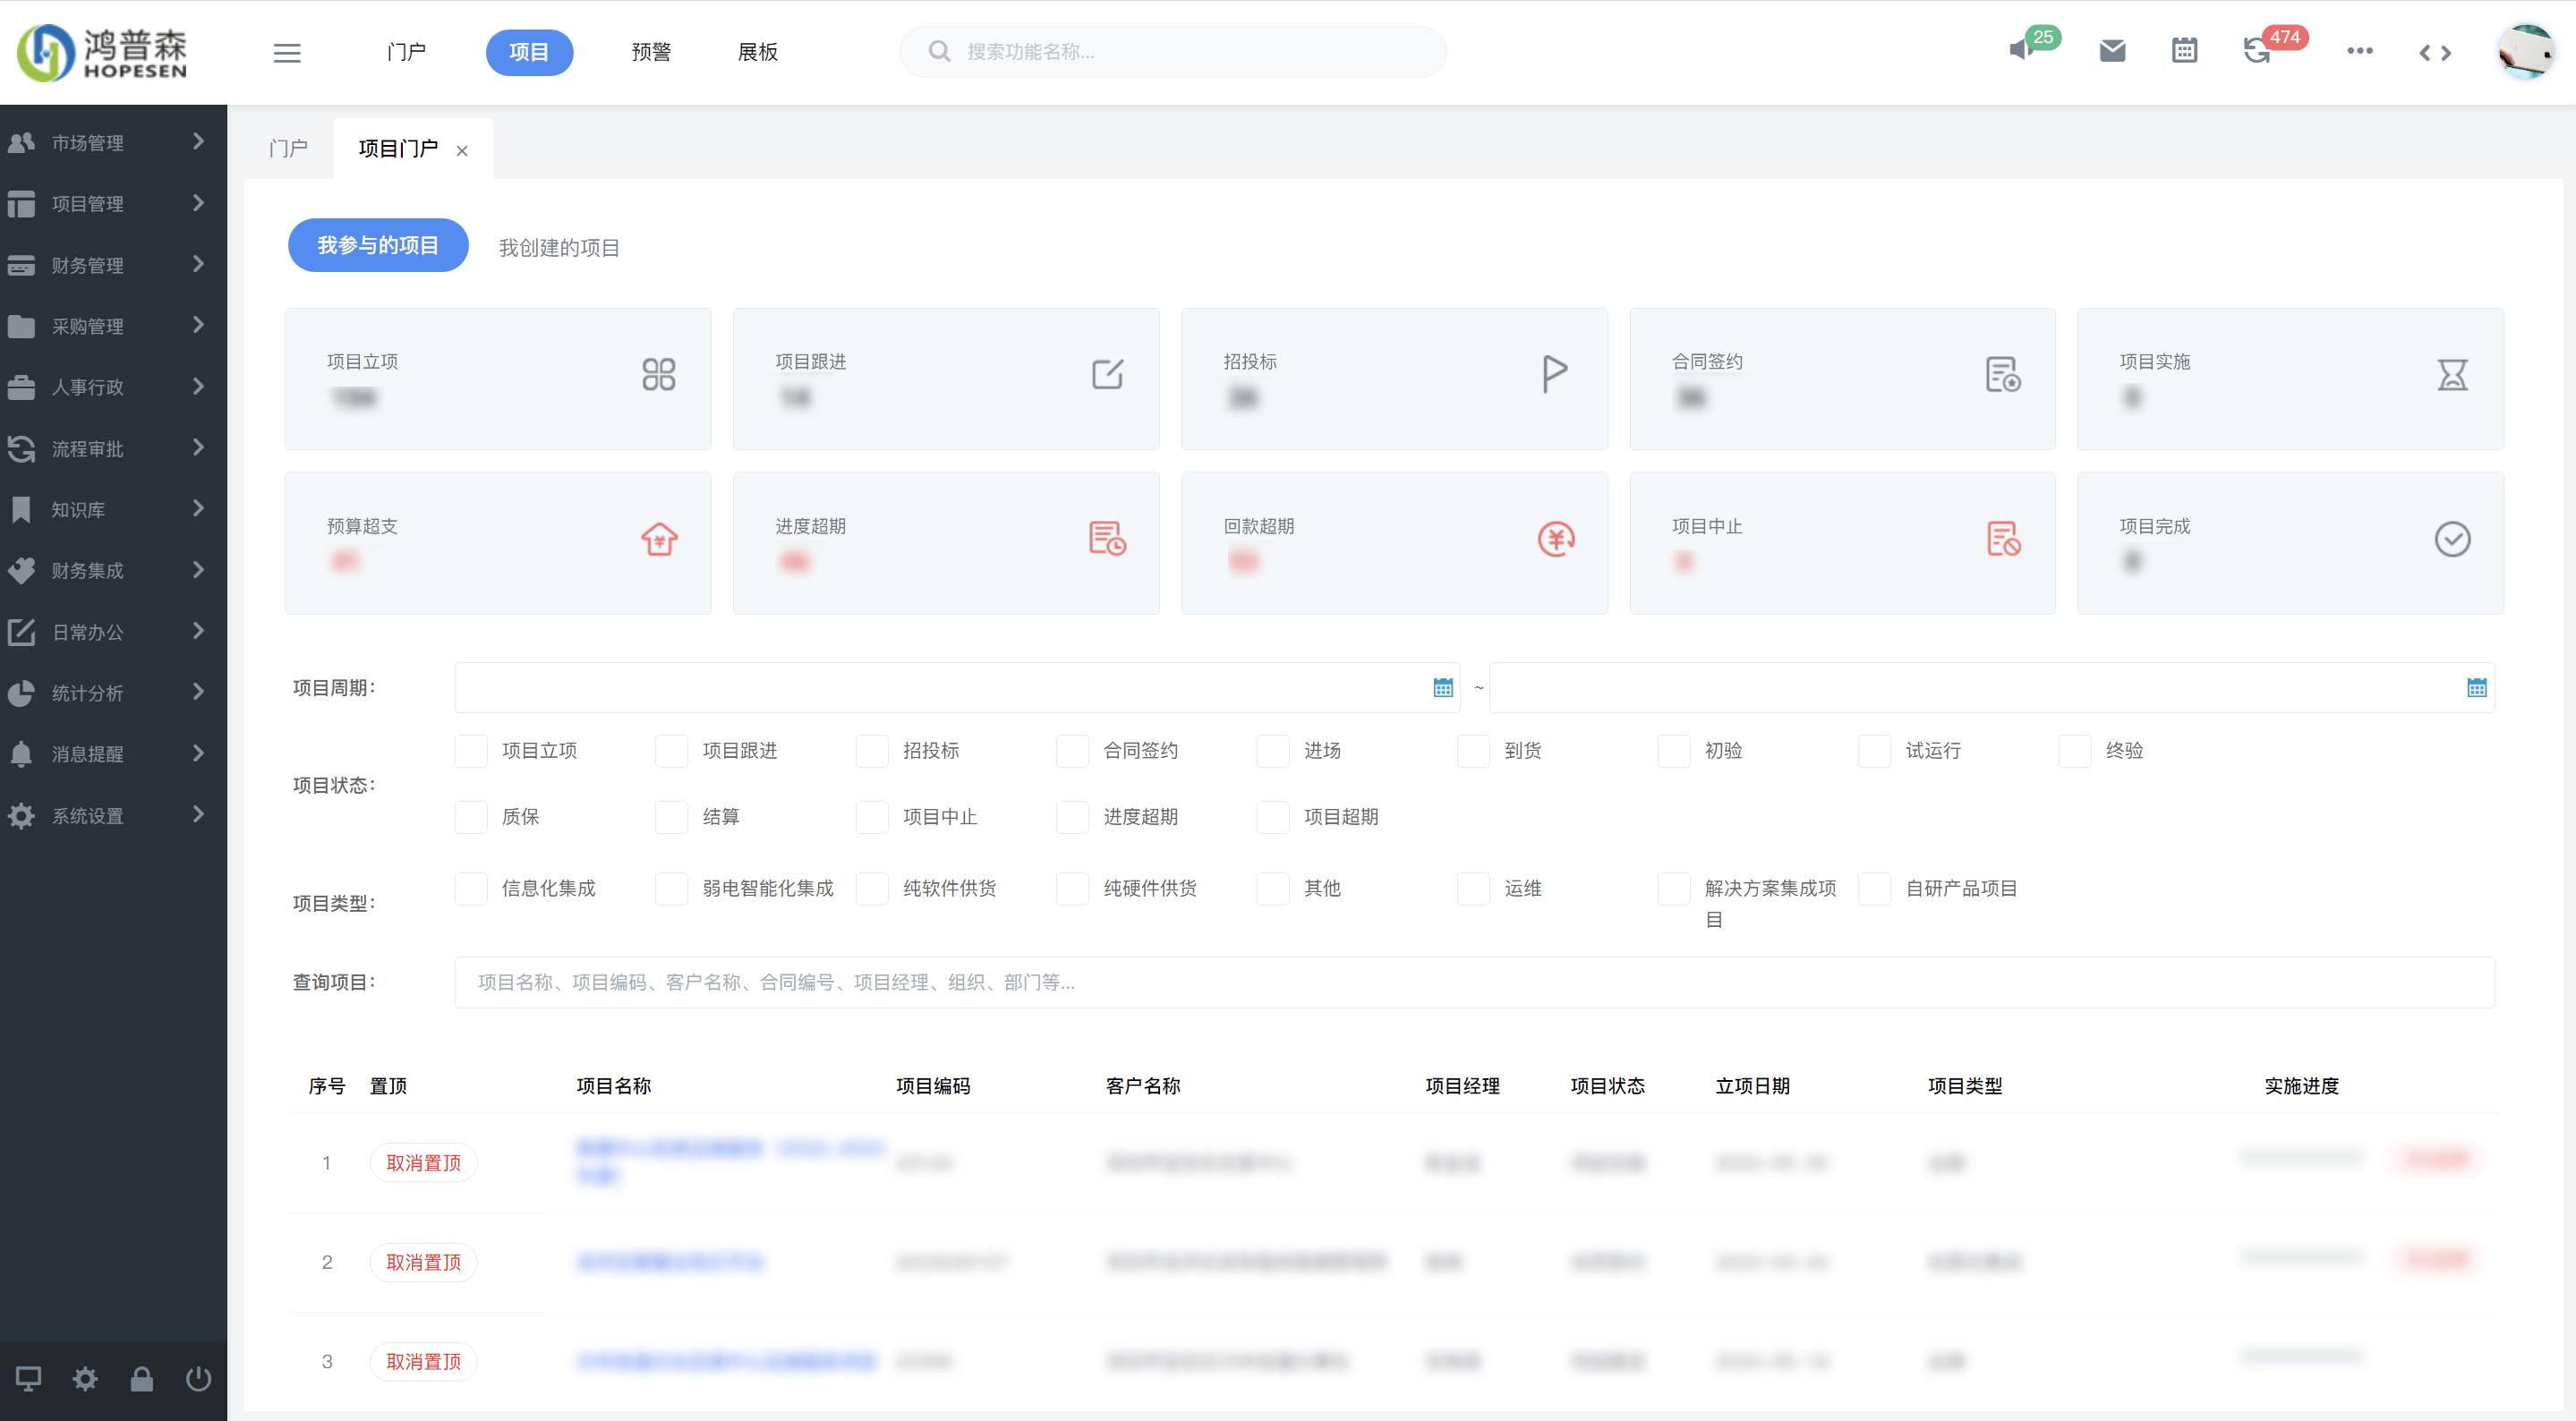
Task: Click the lock icon at sidebar bottom
Action: [142, 1379]
